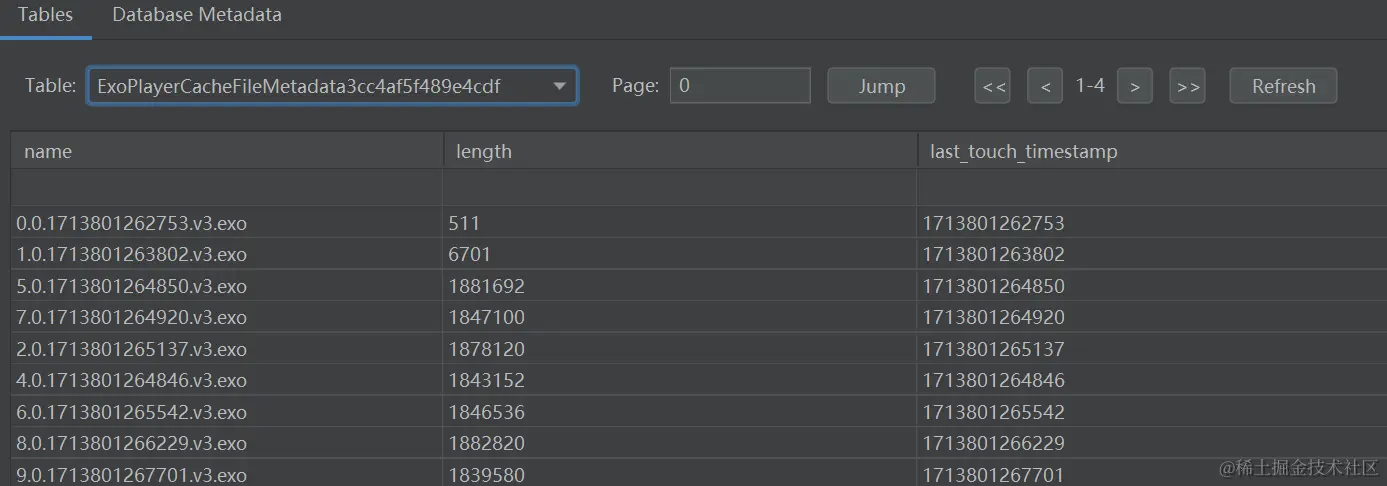
Task: Click timestamp cell 1713801265542
Action: coord(1152,412)
